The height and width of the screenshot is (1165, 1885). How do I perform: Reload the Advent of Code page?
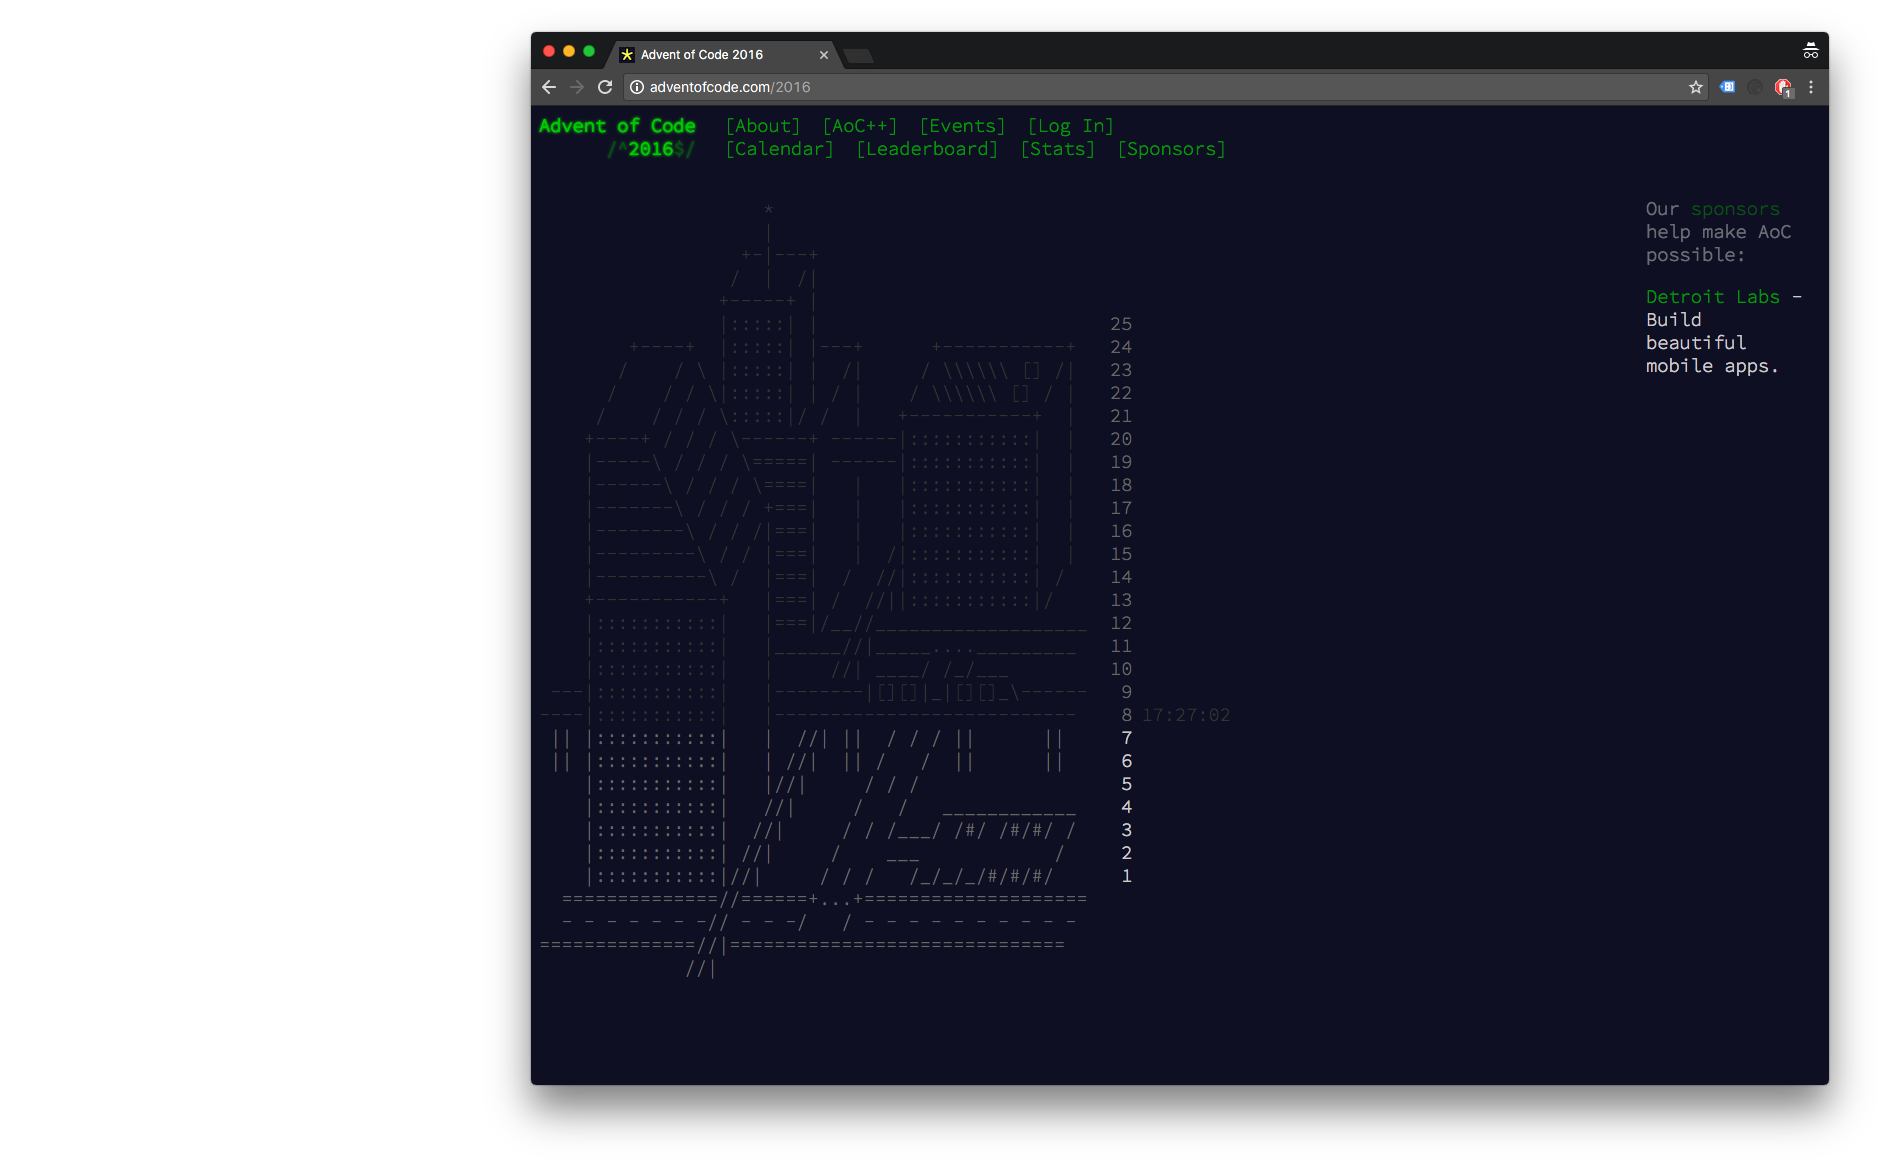[605, 87]
